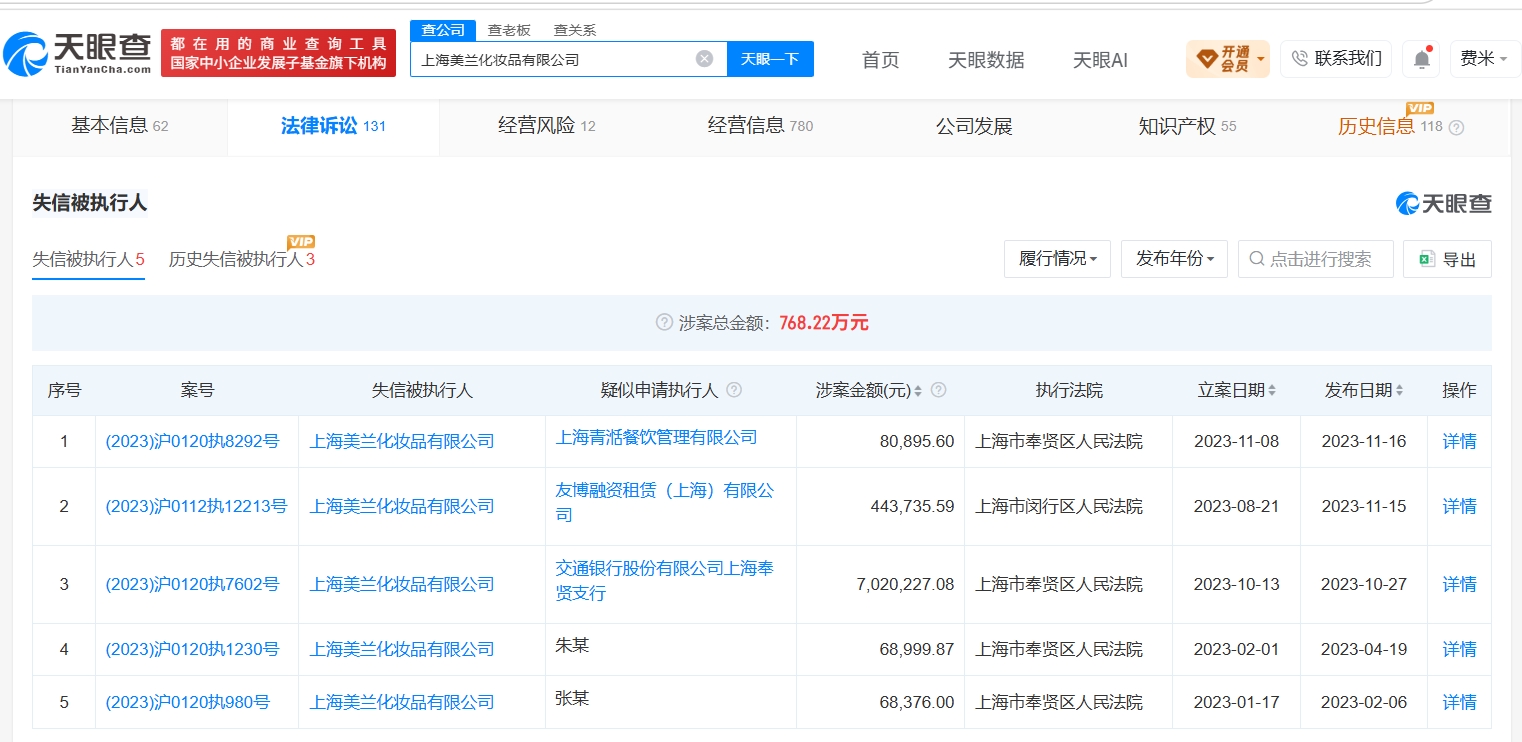Click 详情 for case 沪0120执1230号
The height and width of the screenshot is (742, 1522).
point(1459,649)
